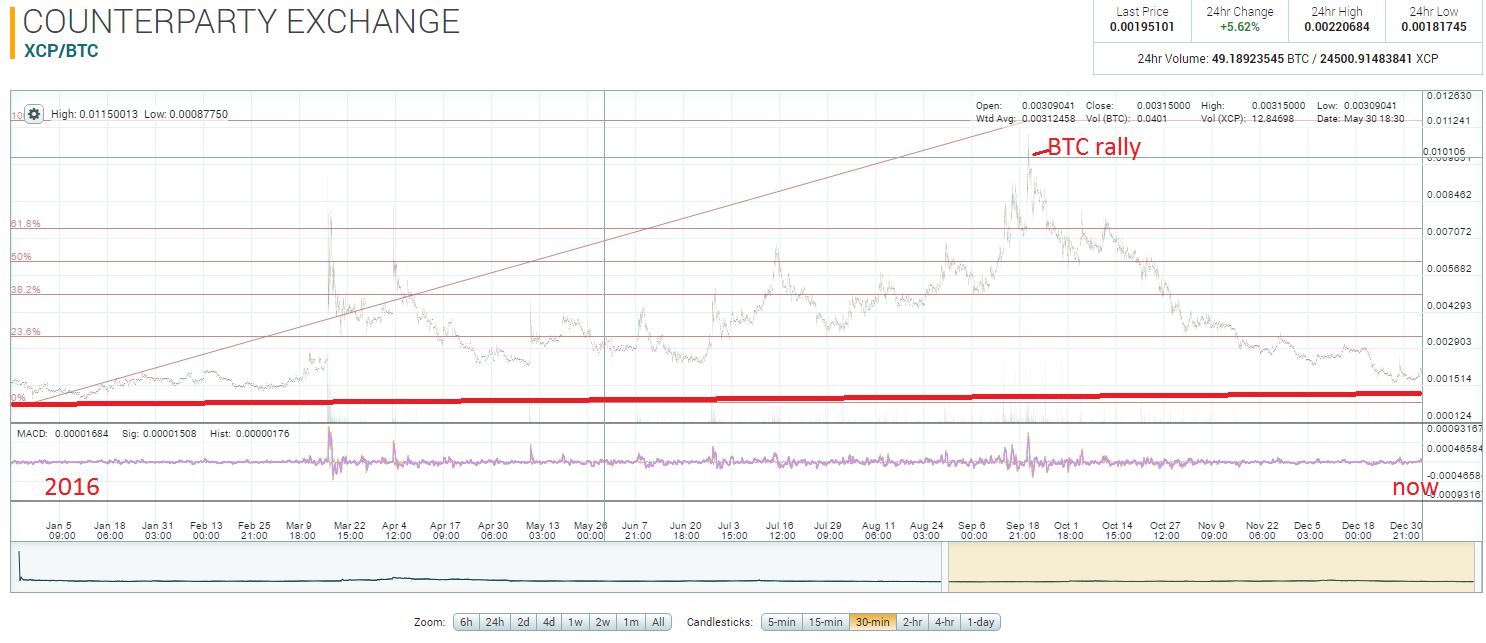Set chart zoom to 1w

(x=576, y=622)
